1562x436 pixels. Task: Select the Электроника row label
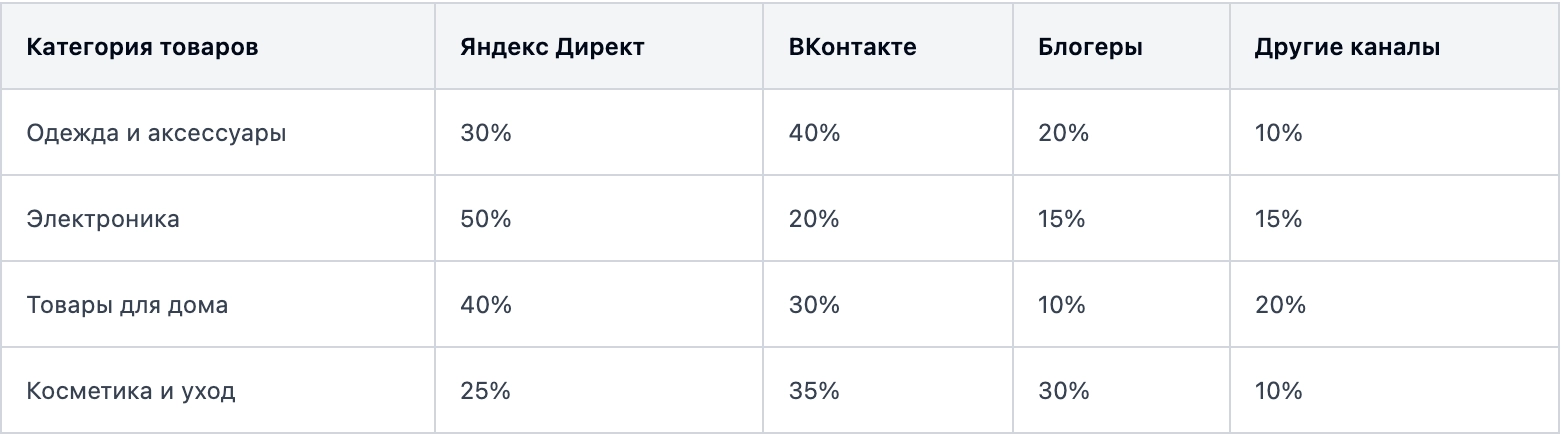[x=104, y=219]
